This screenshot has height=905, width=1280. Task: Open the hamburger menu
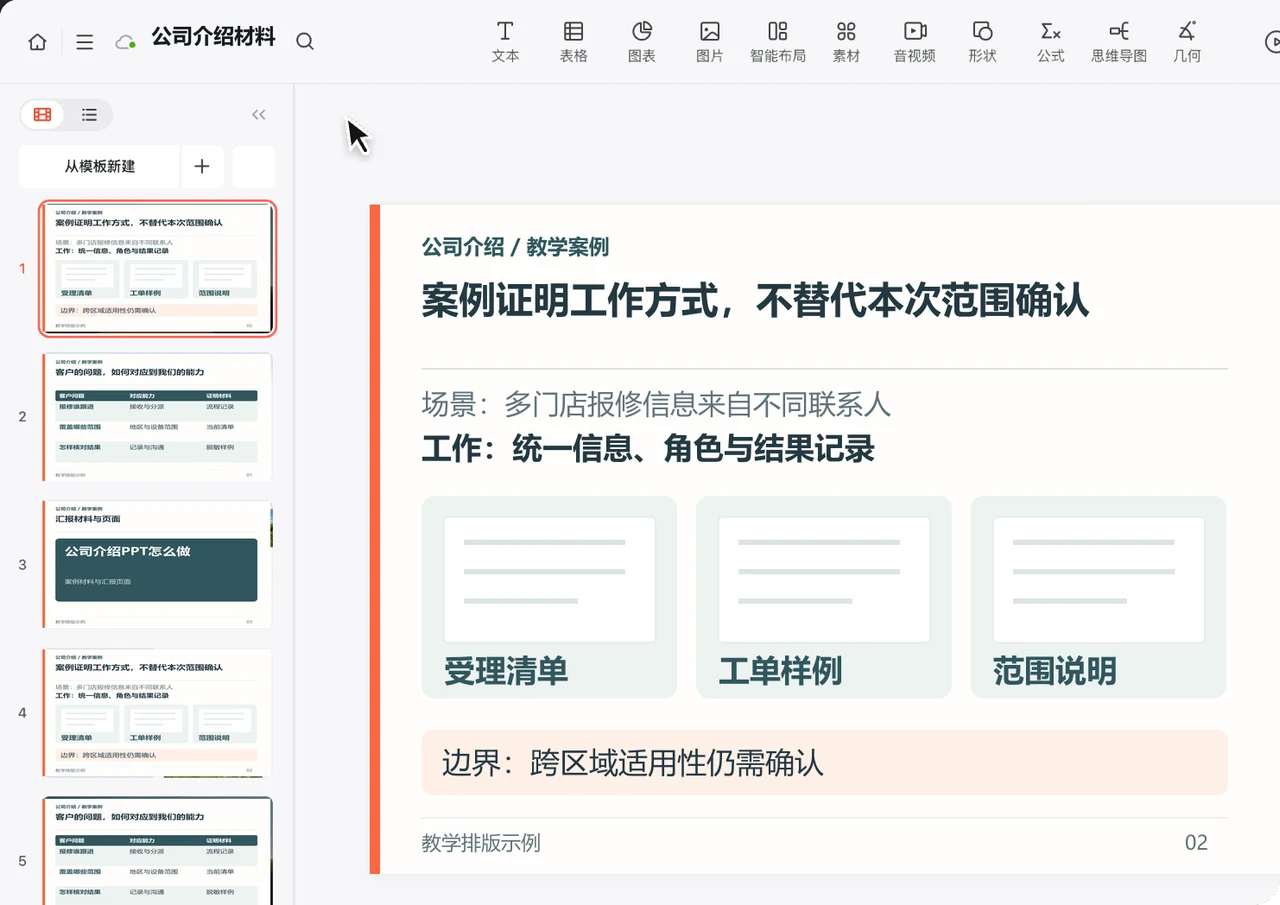[85, 42]
